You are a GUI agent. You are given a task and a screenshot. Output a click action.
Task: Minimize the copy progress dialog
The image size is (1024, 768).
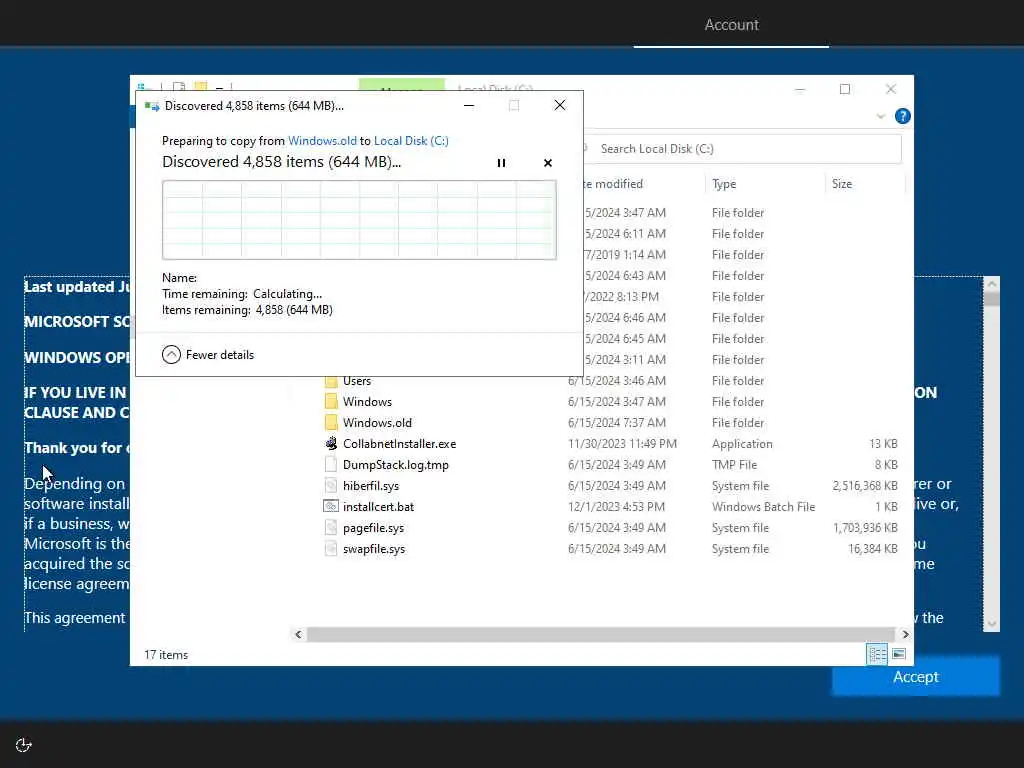[469, 105]
